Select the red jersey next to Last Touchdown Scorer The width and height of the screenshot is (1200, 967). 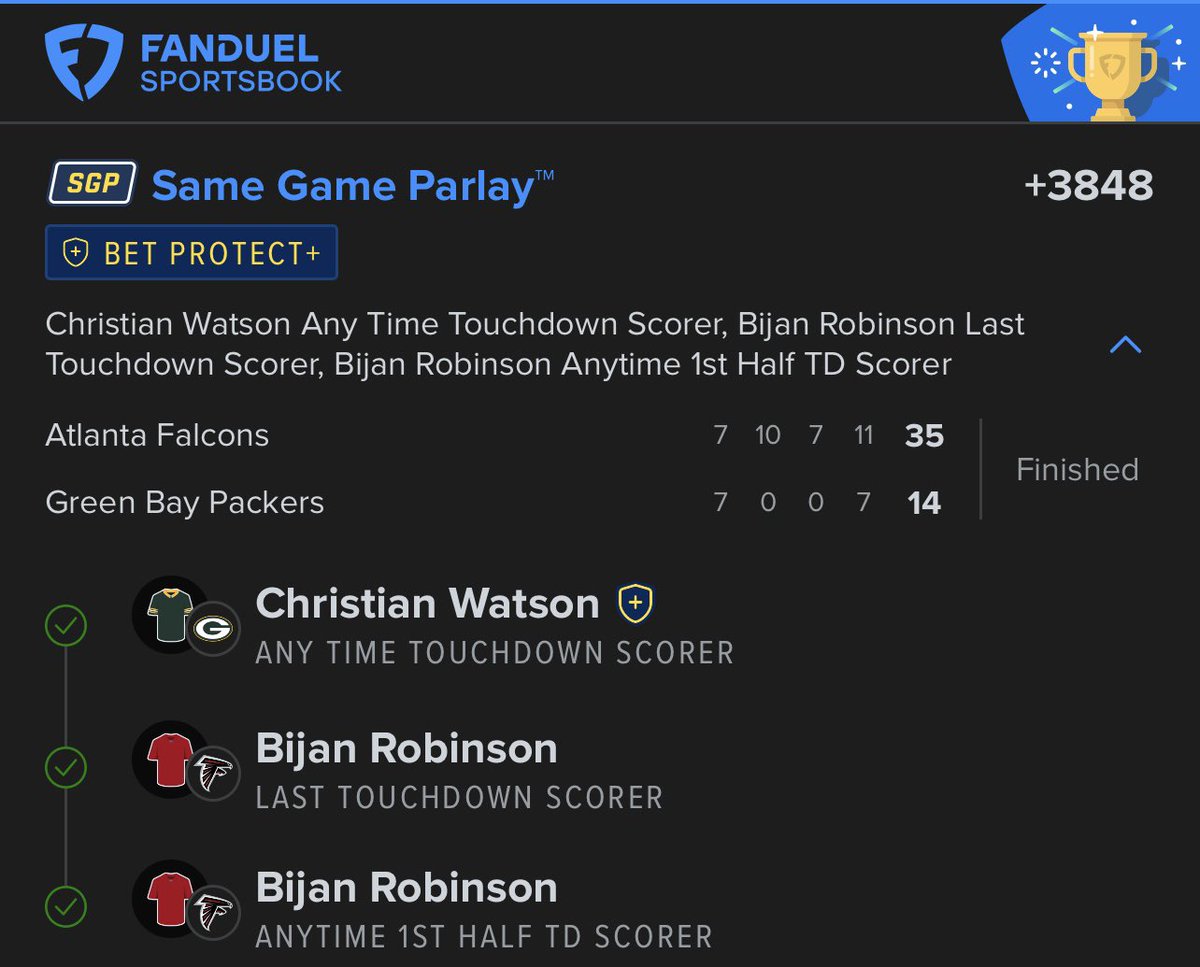[x=168, y=758]
